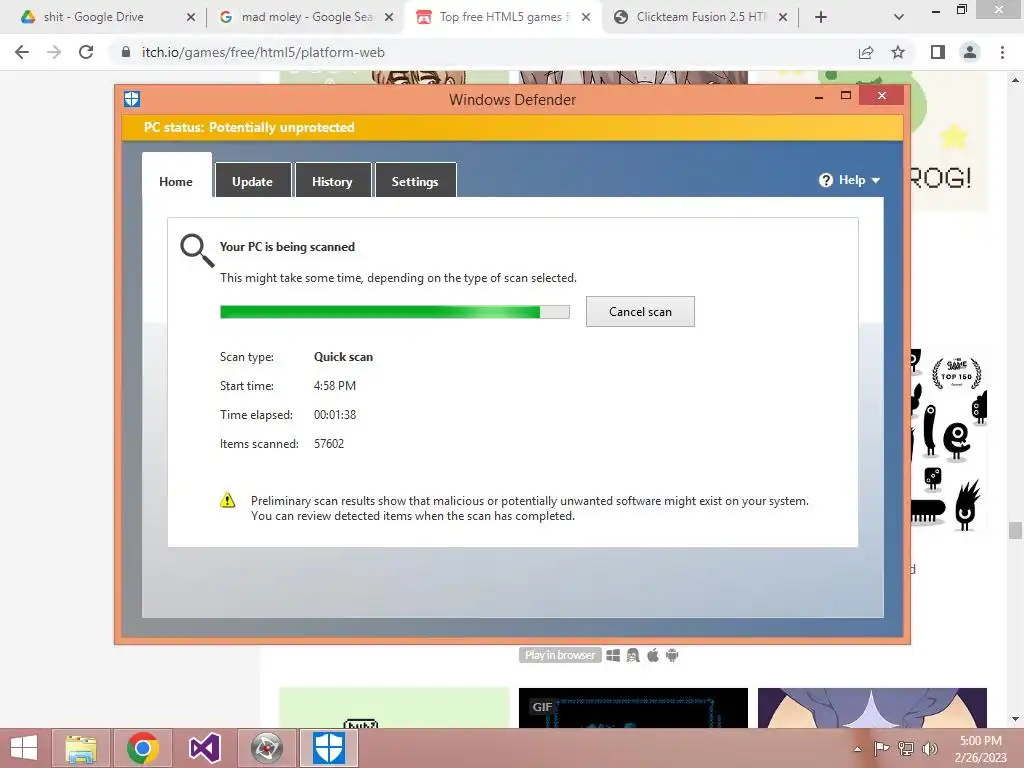The image size is (1024, 768).
Task: Open Chrome three-dot menu
Action: point(1002,52)
